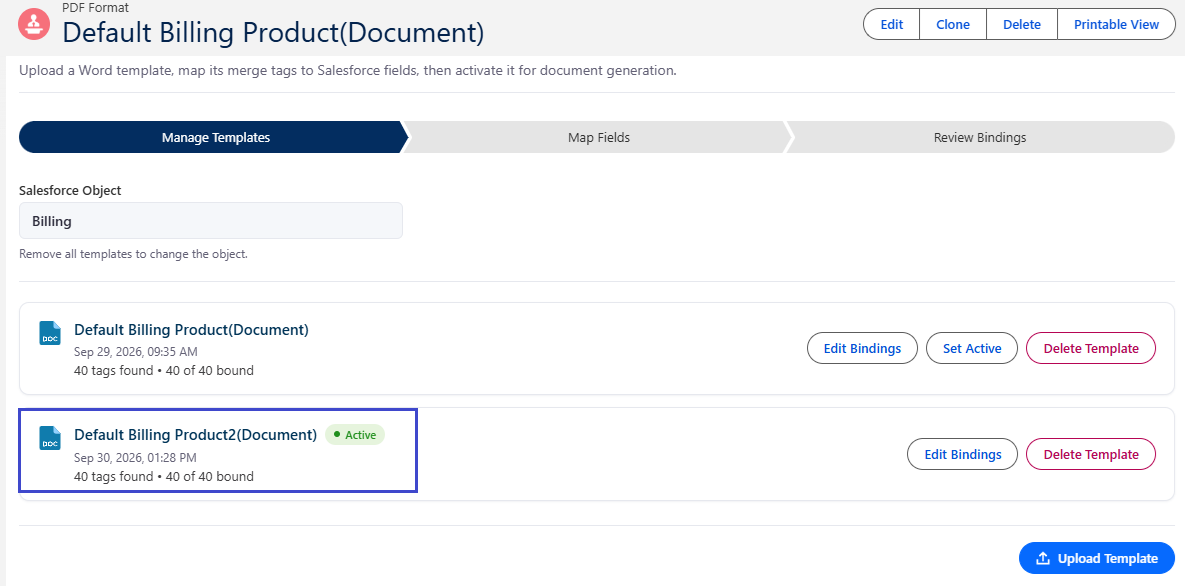Switch to the Manage Templates step
1185x586 pixels.
coord(215,138)
